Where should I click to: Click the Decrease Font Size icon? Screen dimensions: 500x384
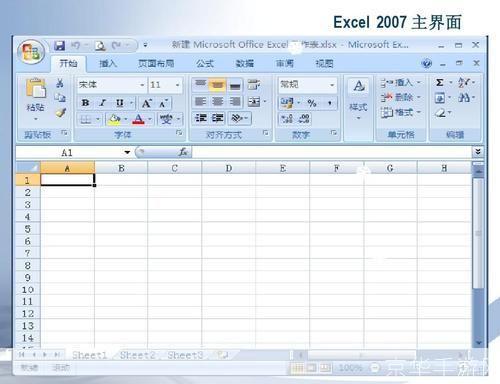[163, 103]
